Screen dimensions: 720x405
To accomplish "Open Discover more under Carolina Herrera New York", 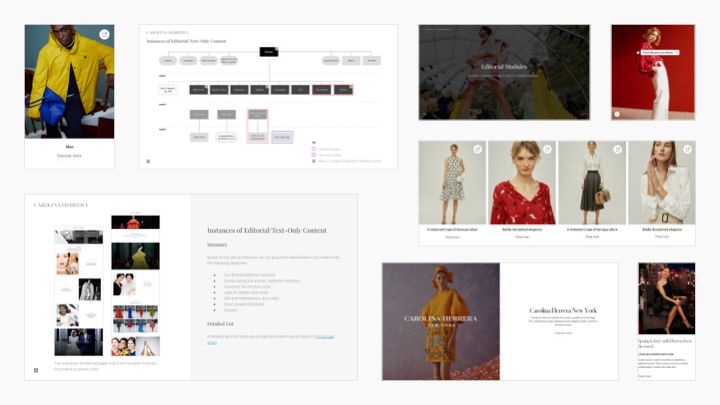I will coord(563,333).
